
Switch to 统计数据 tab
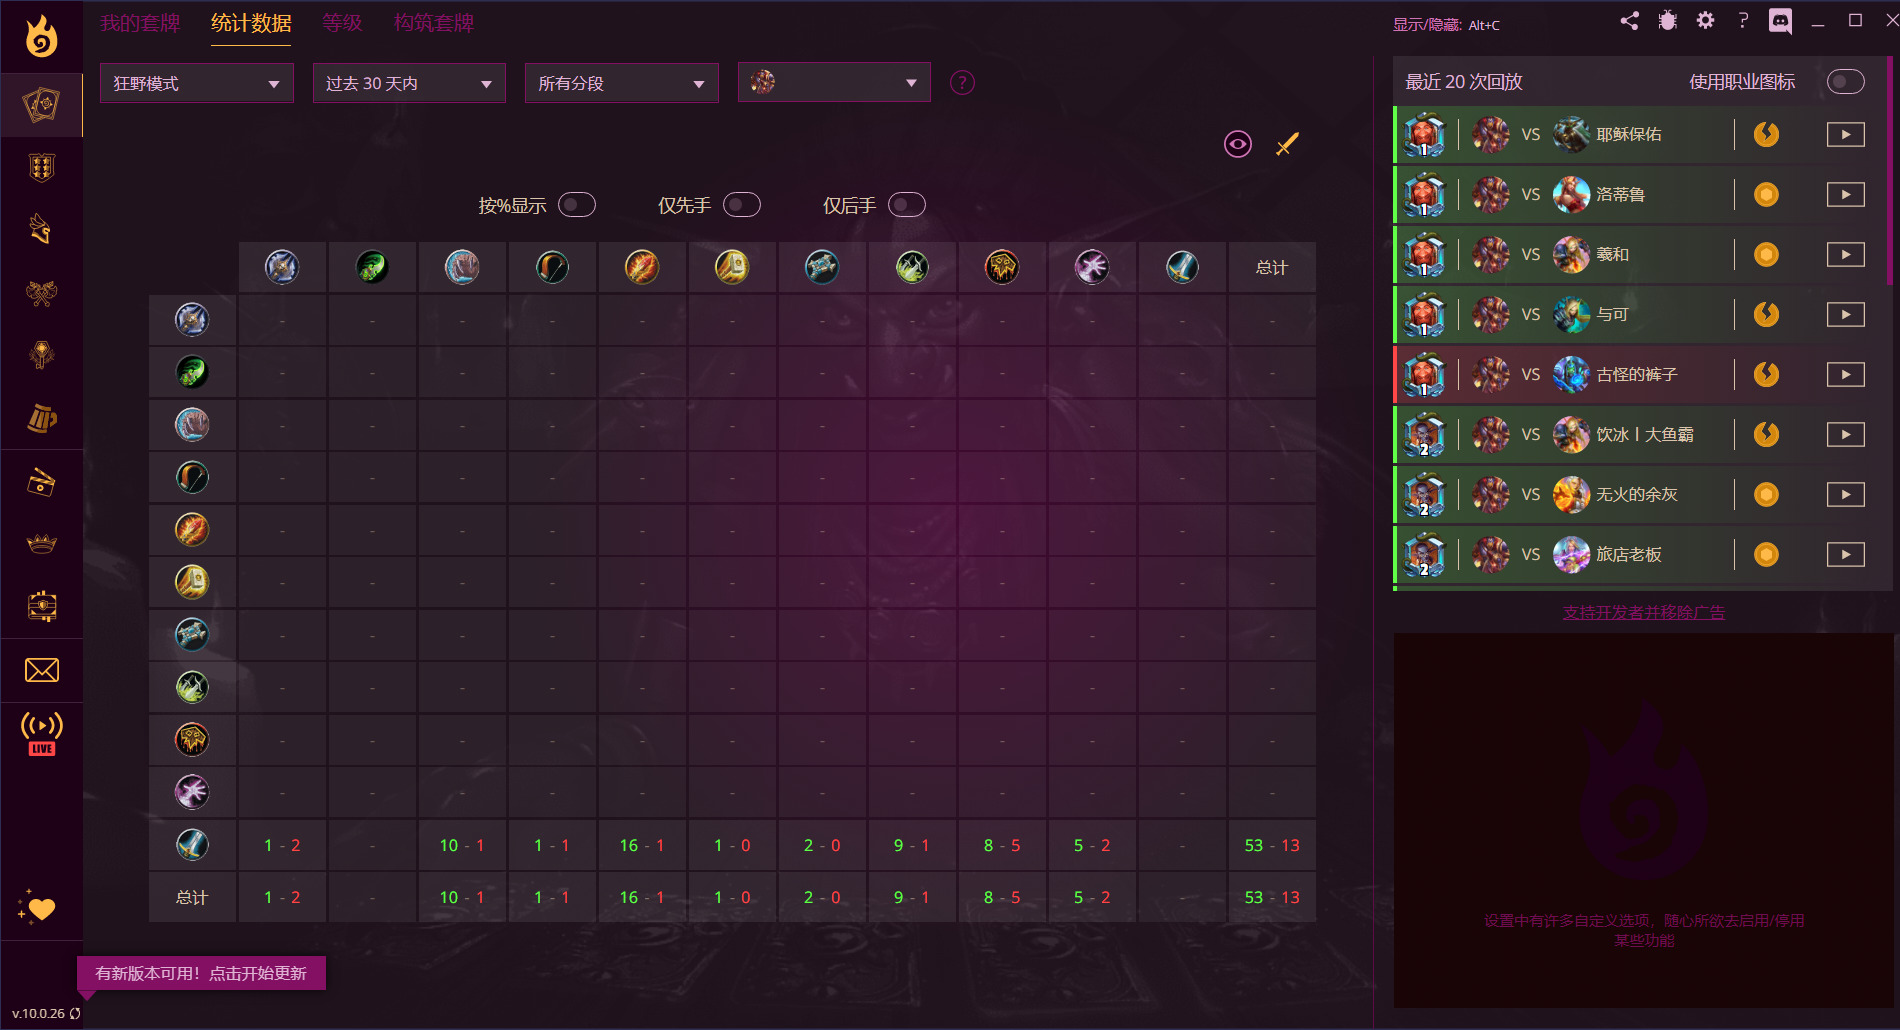251,23
